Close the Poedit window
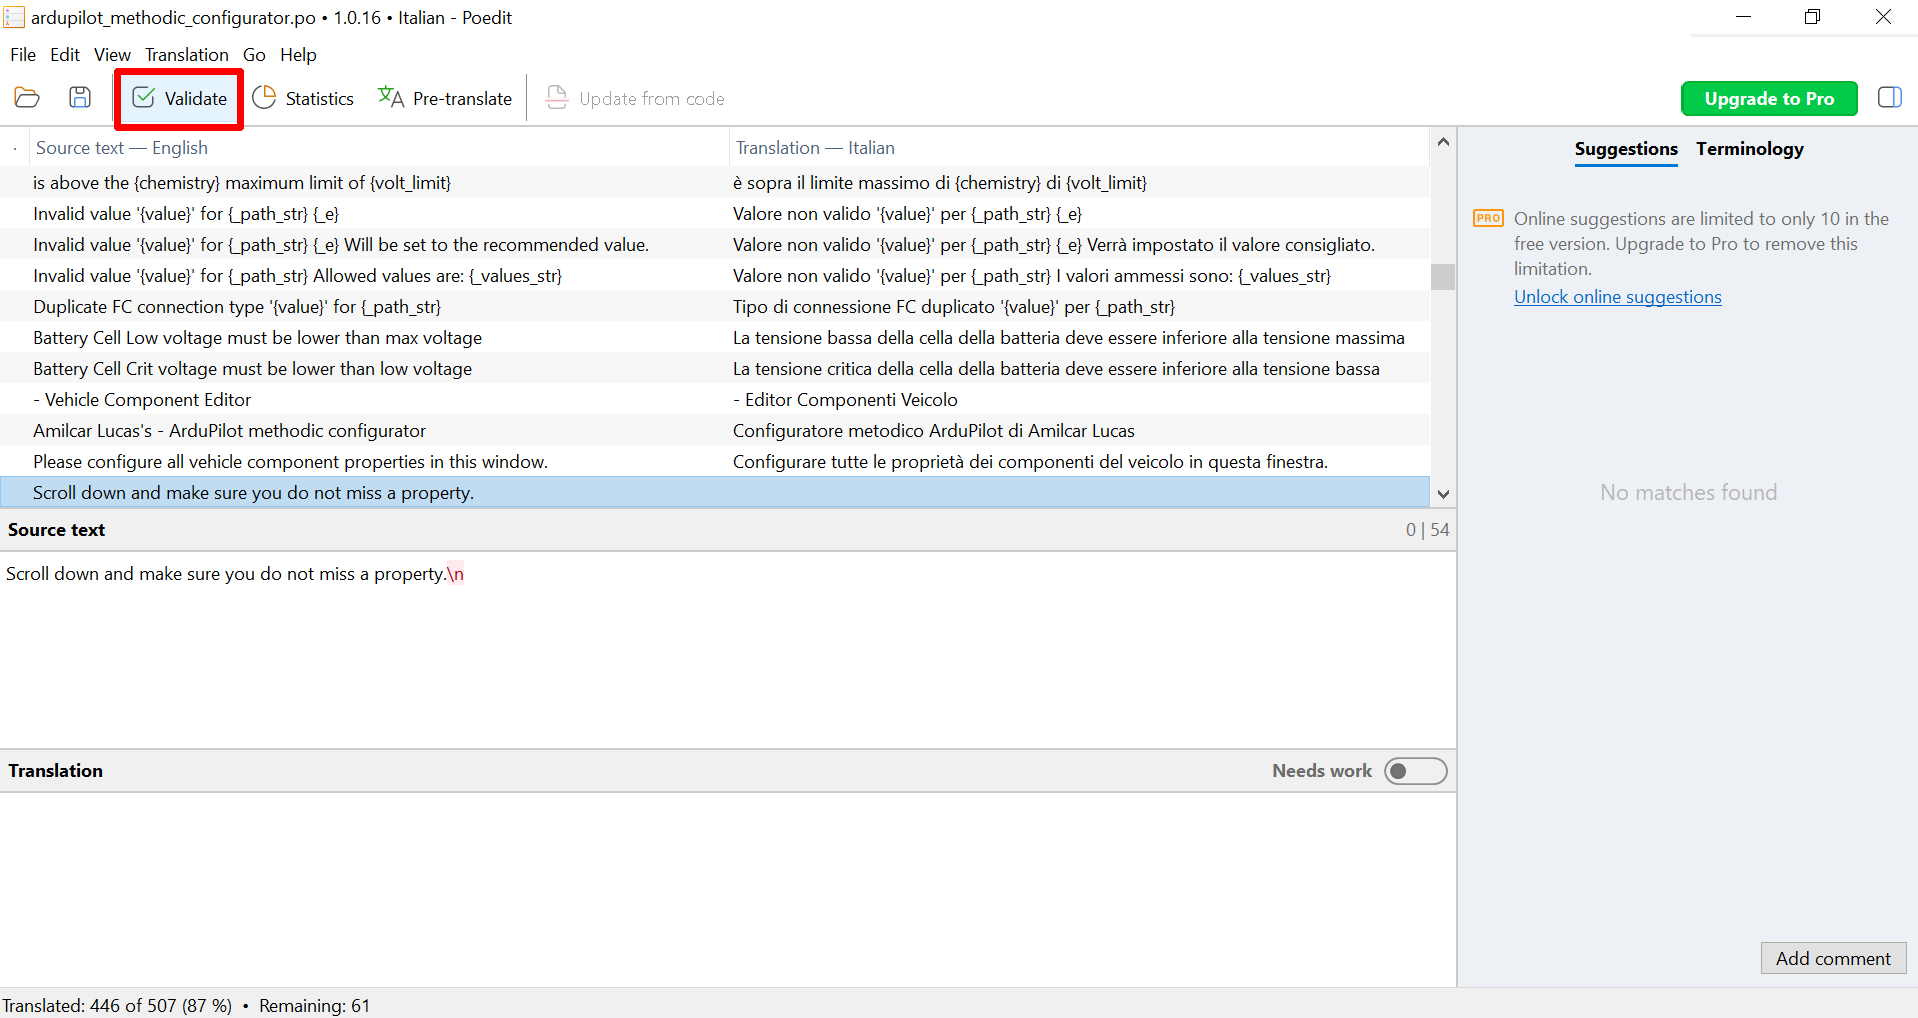1918x1018 pixels. (1883, 17)
